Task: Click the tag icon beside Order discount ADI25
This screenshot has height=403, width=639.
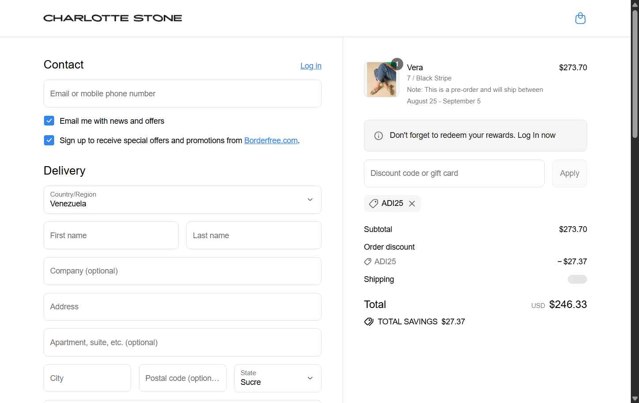Action: pyautogui.click(x=368, y=262)
